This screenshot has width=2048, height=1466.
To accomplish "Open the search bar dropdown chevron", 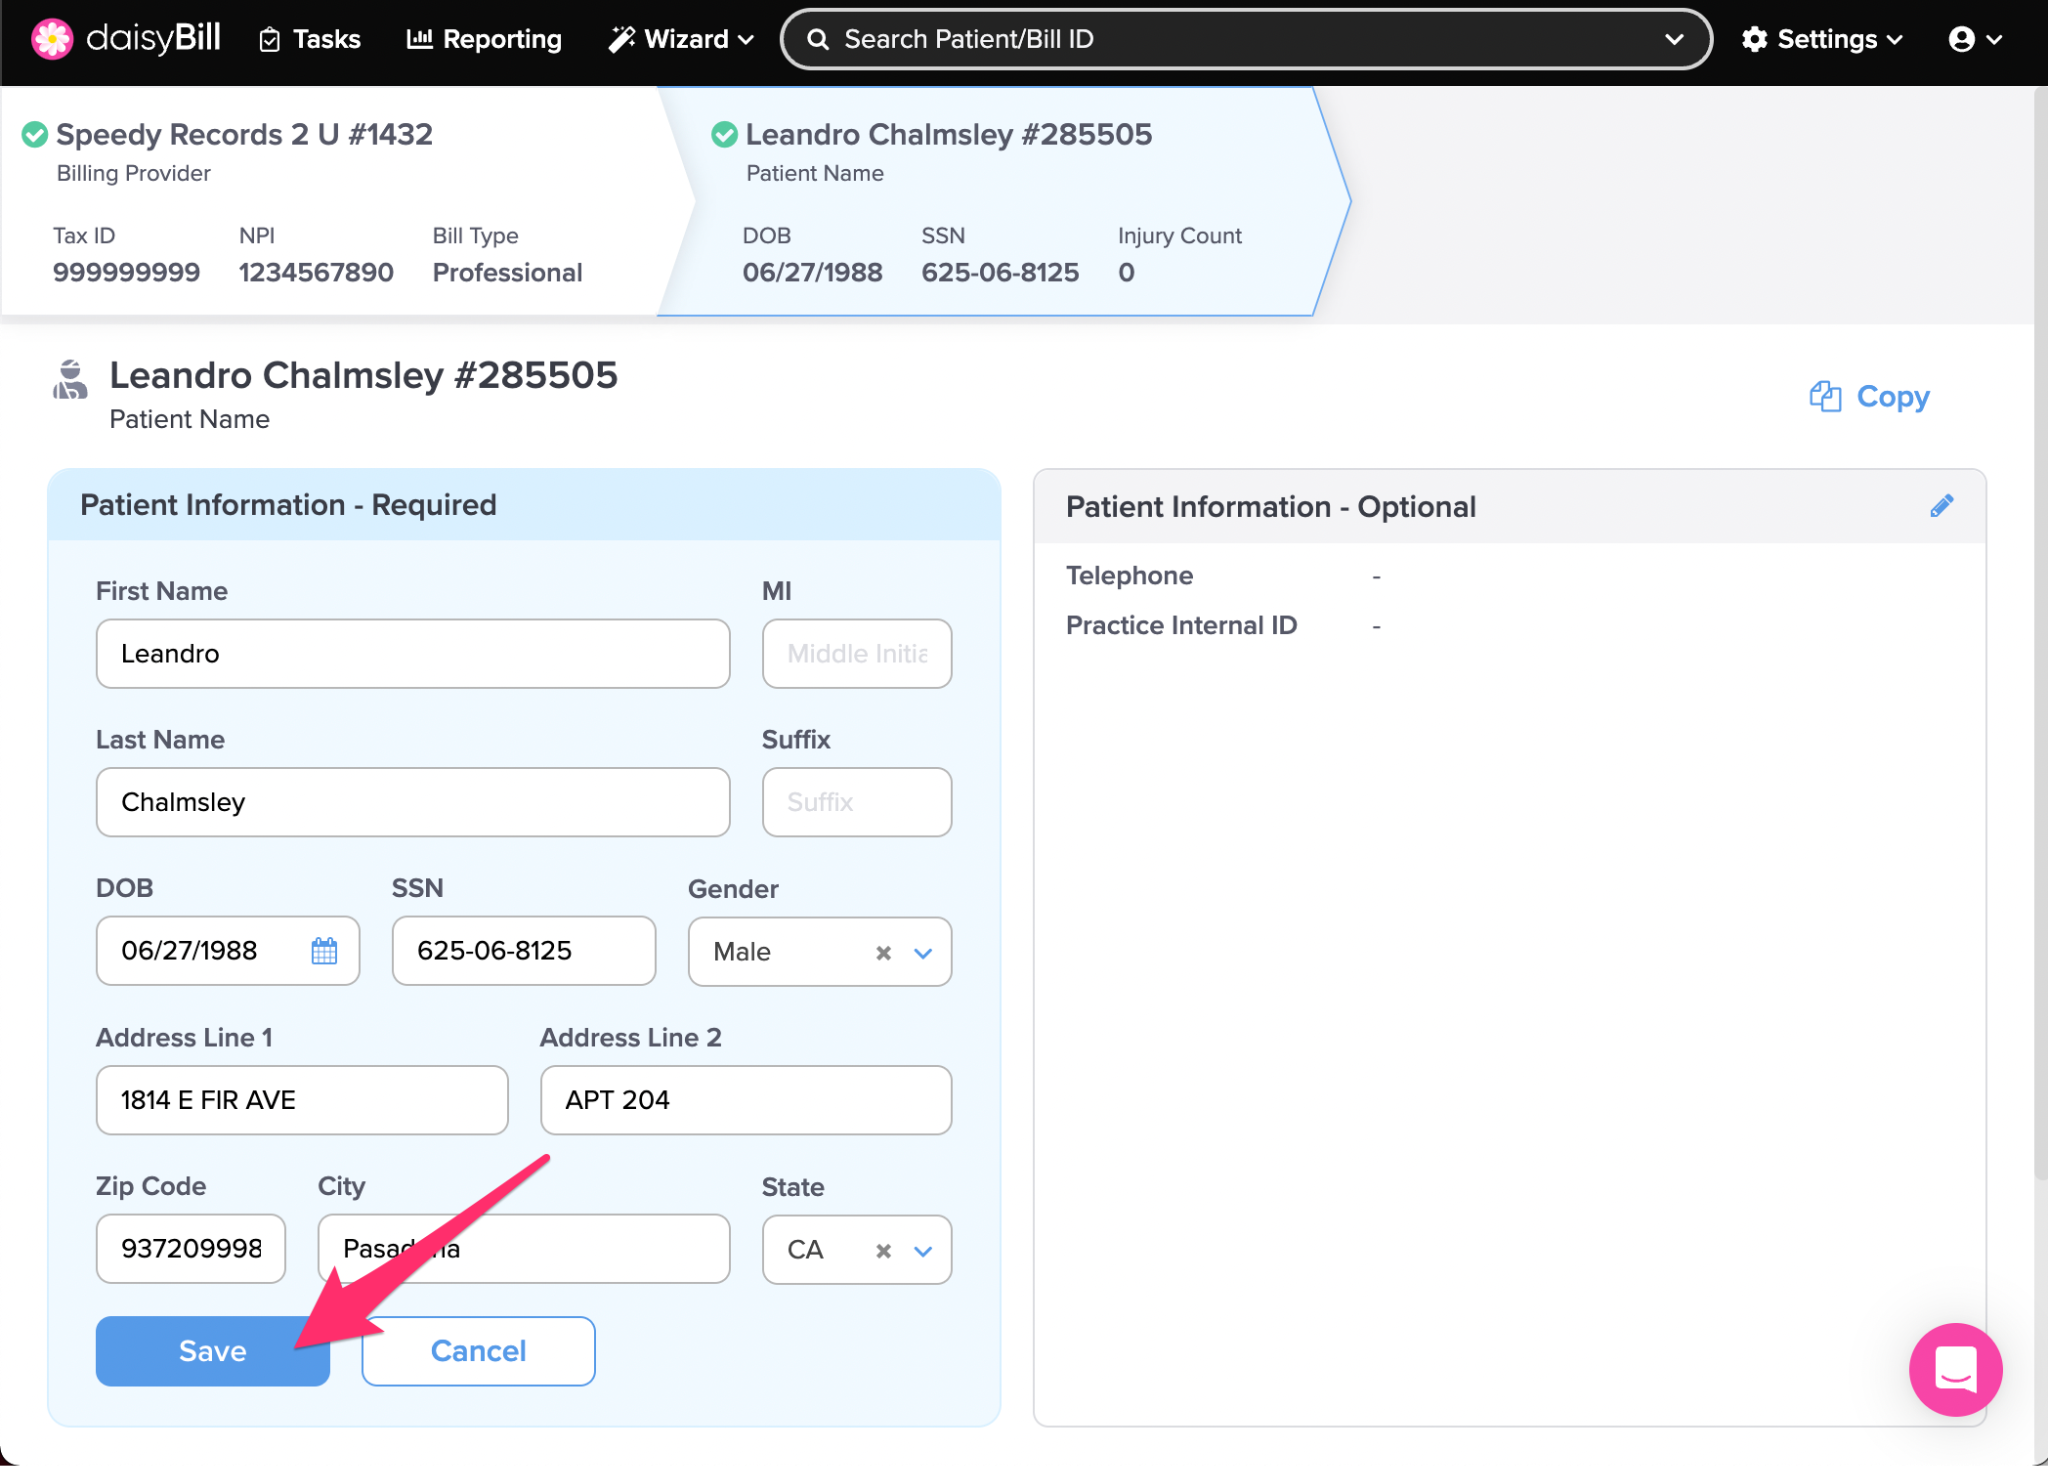I will 1674,39.
